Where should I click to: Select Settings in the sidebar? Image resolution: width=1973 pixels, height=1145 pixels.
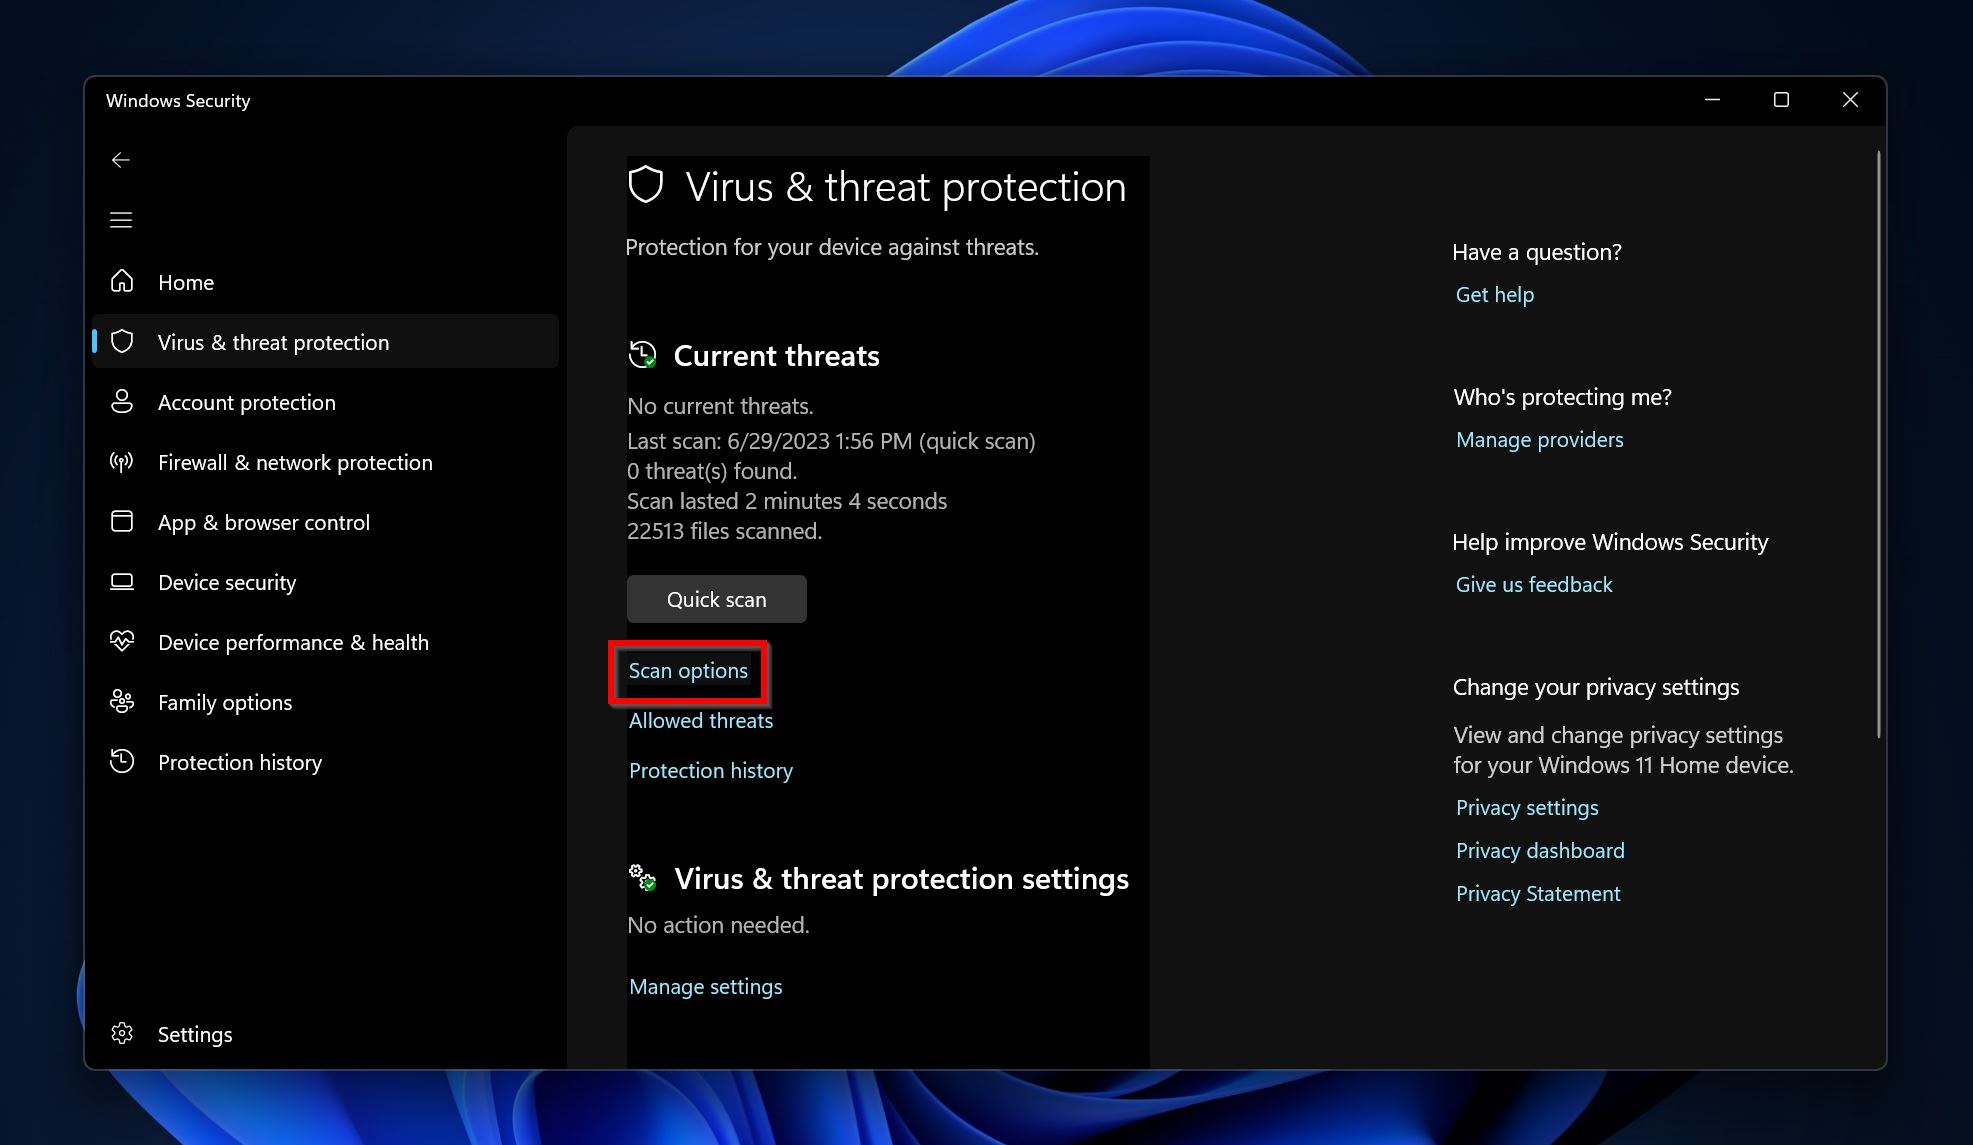pos(195,1033)
